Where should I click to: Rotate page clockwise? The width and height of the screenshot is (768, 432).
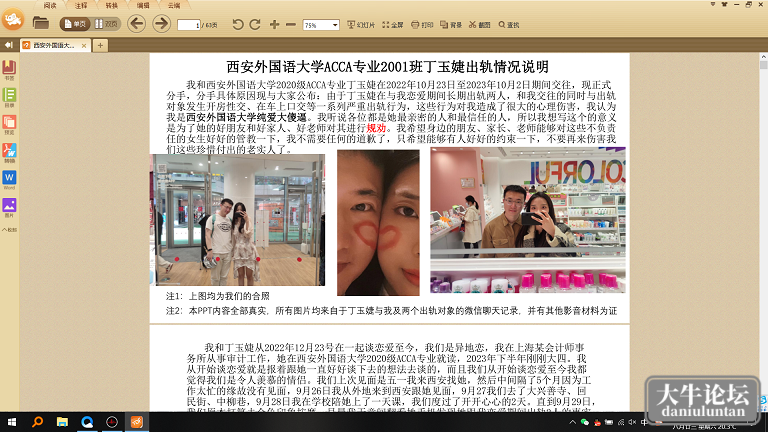tap(255, 24)
